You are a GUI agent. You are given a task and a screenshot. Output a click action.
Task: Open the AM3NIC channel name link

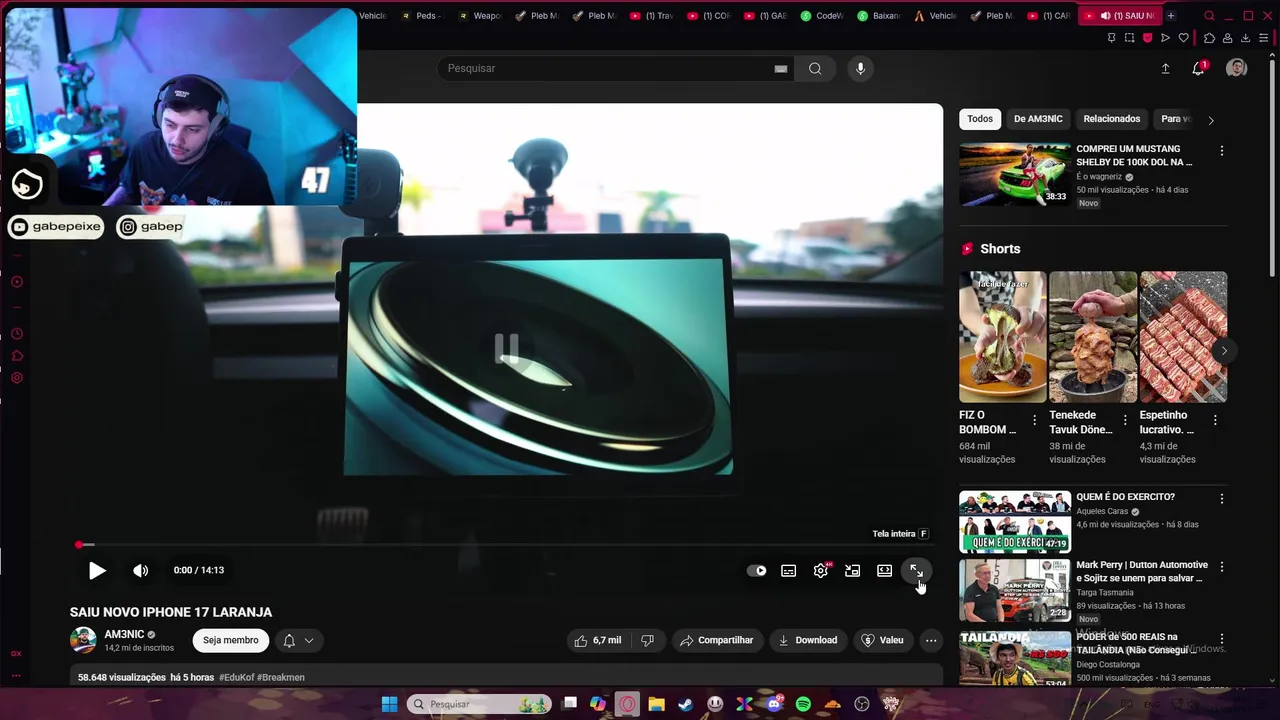(x=124, y=634)
